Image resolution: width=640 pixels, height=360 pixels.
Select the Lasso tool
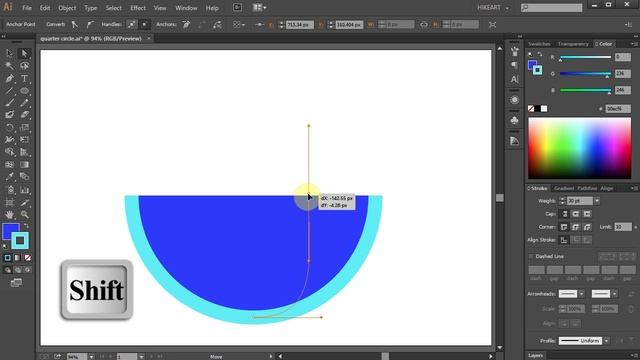24,66
